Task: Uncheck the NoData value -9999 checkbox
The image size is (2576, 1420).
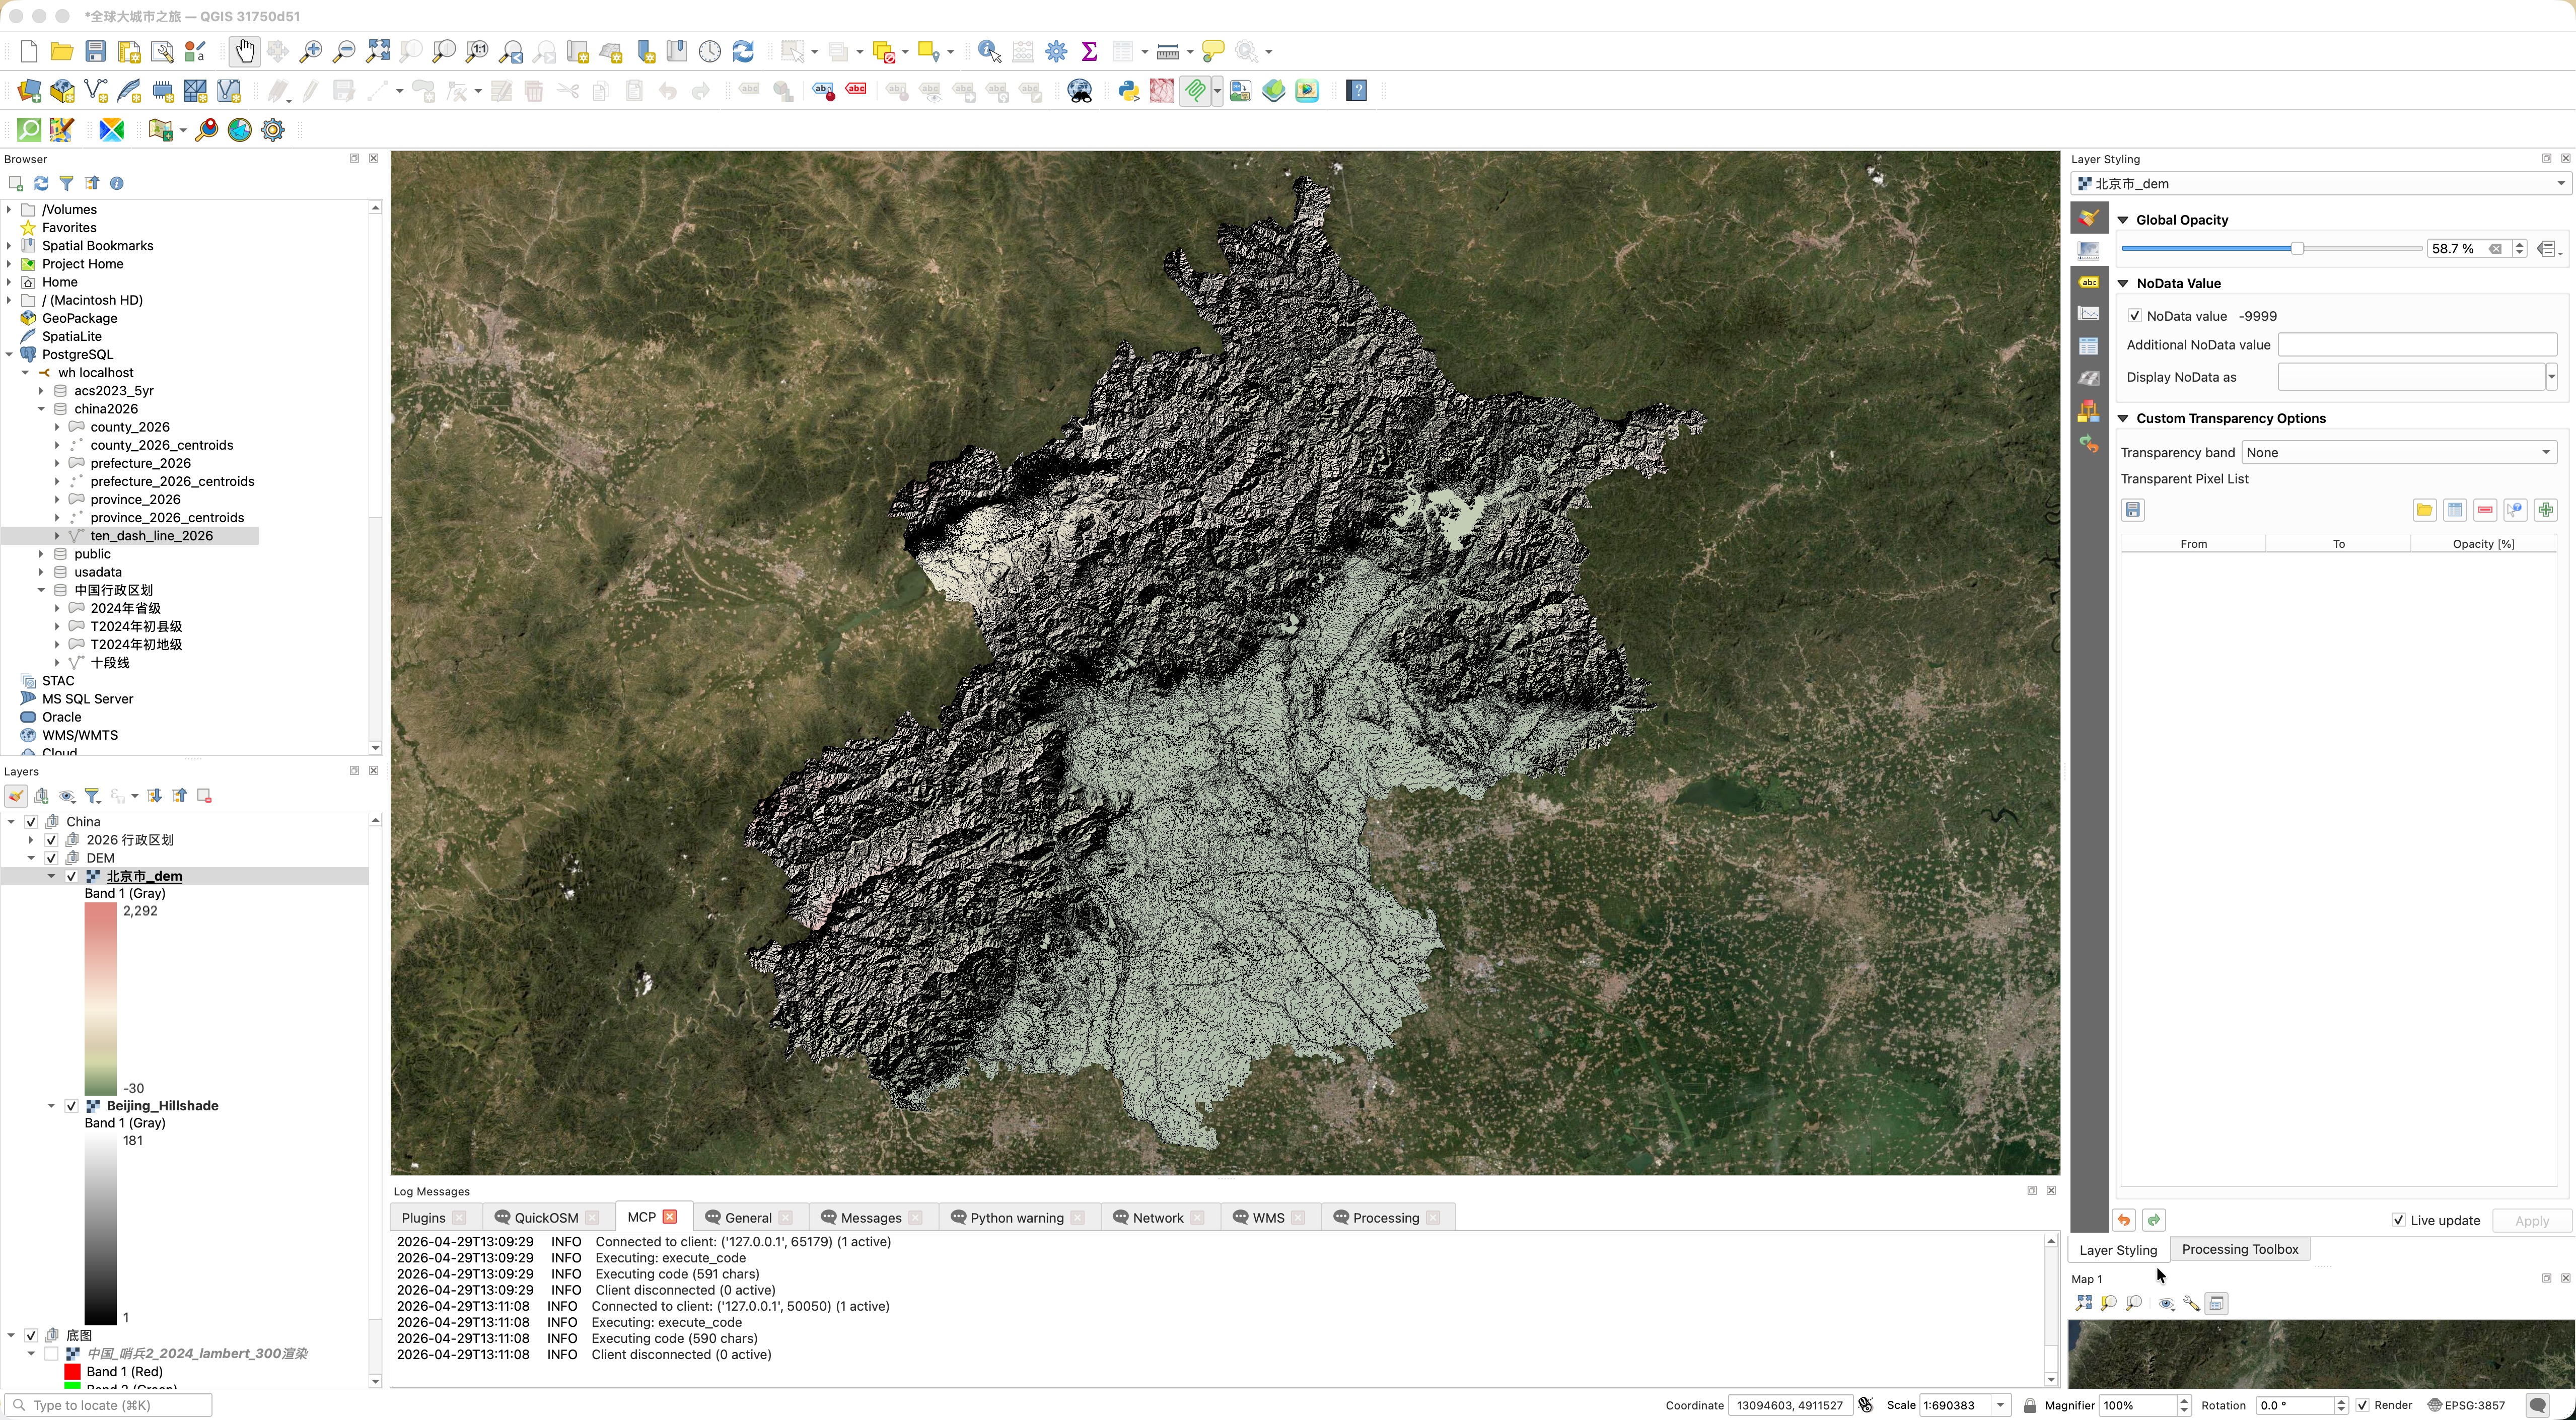Action: (2135, 316)
